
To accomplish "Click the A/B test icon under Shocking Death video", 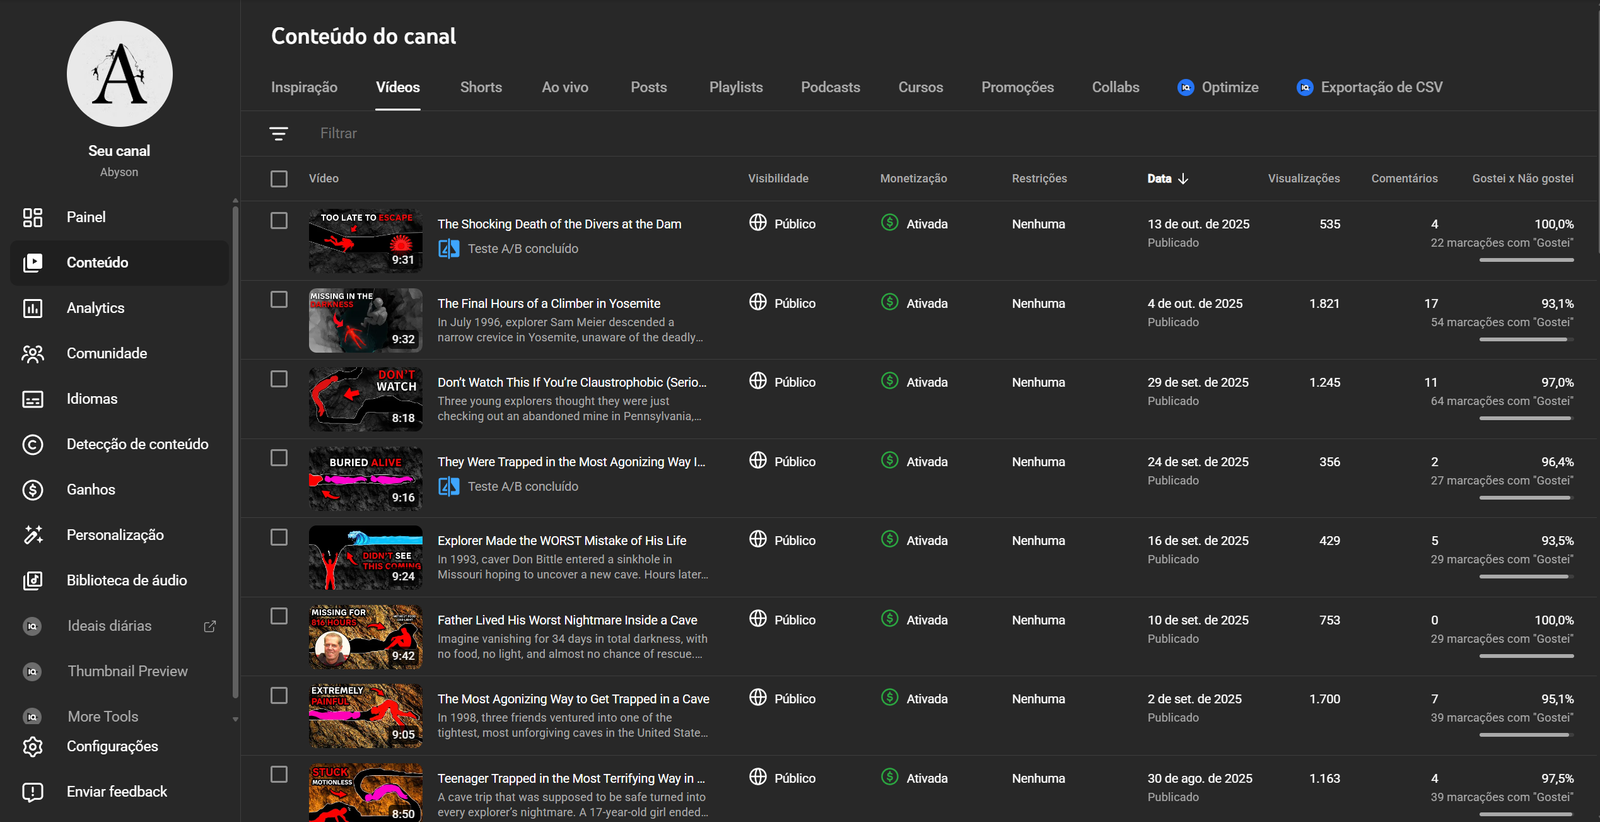I will (x=449, y=249).
